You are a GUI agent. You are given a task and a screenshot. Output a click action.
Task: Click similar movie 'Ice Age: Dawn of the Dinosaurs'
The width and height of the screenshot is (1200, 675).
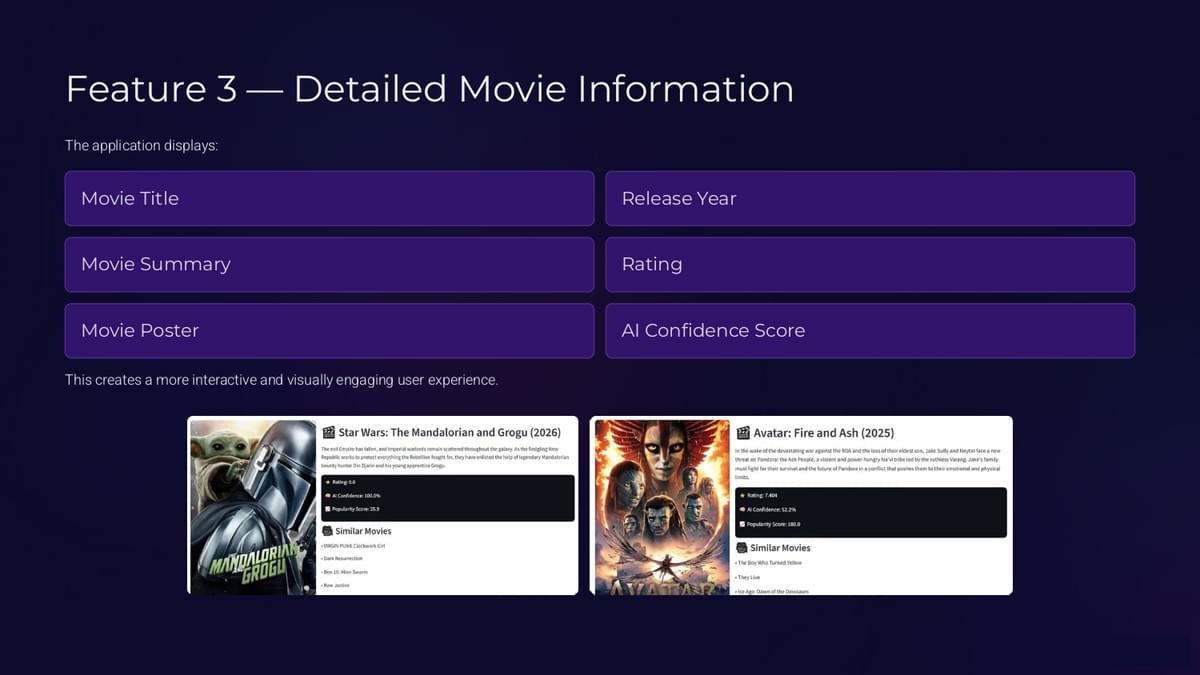[x=771, y=591]
